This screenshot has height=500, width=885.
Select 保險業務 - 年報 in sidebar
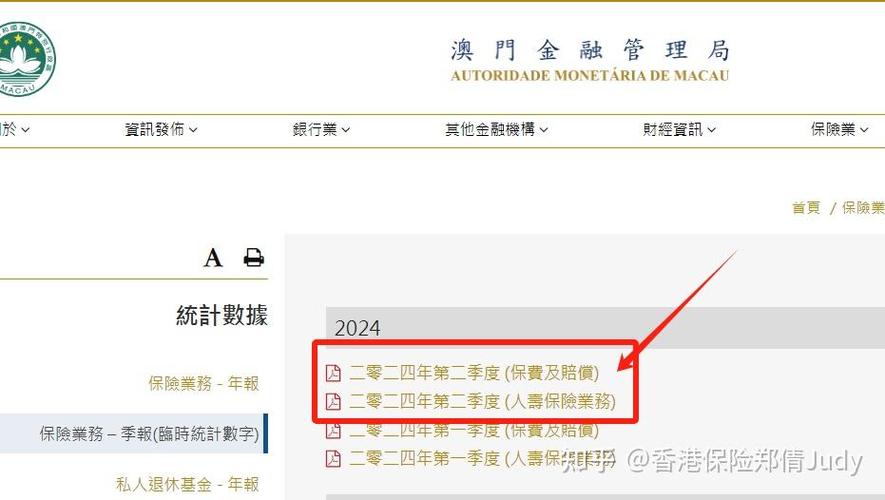pyautogui.click(x=204, y=384)
